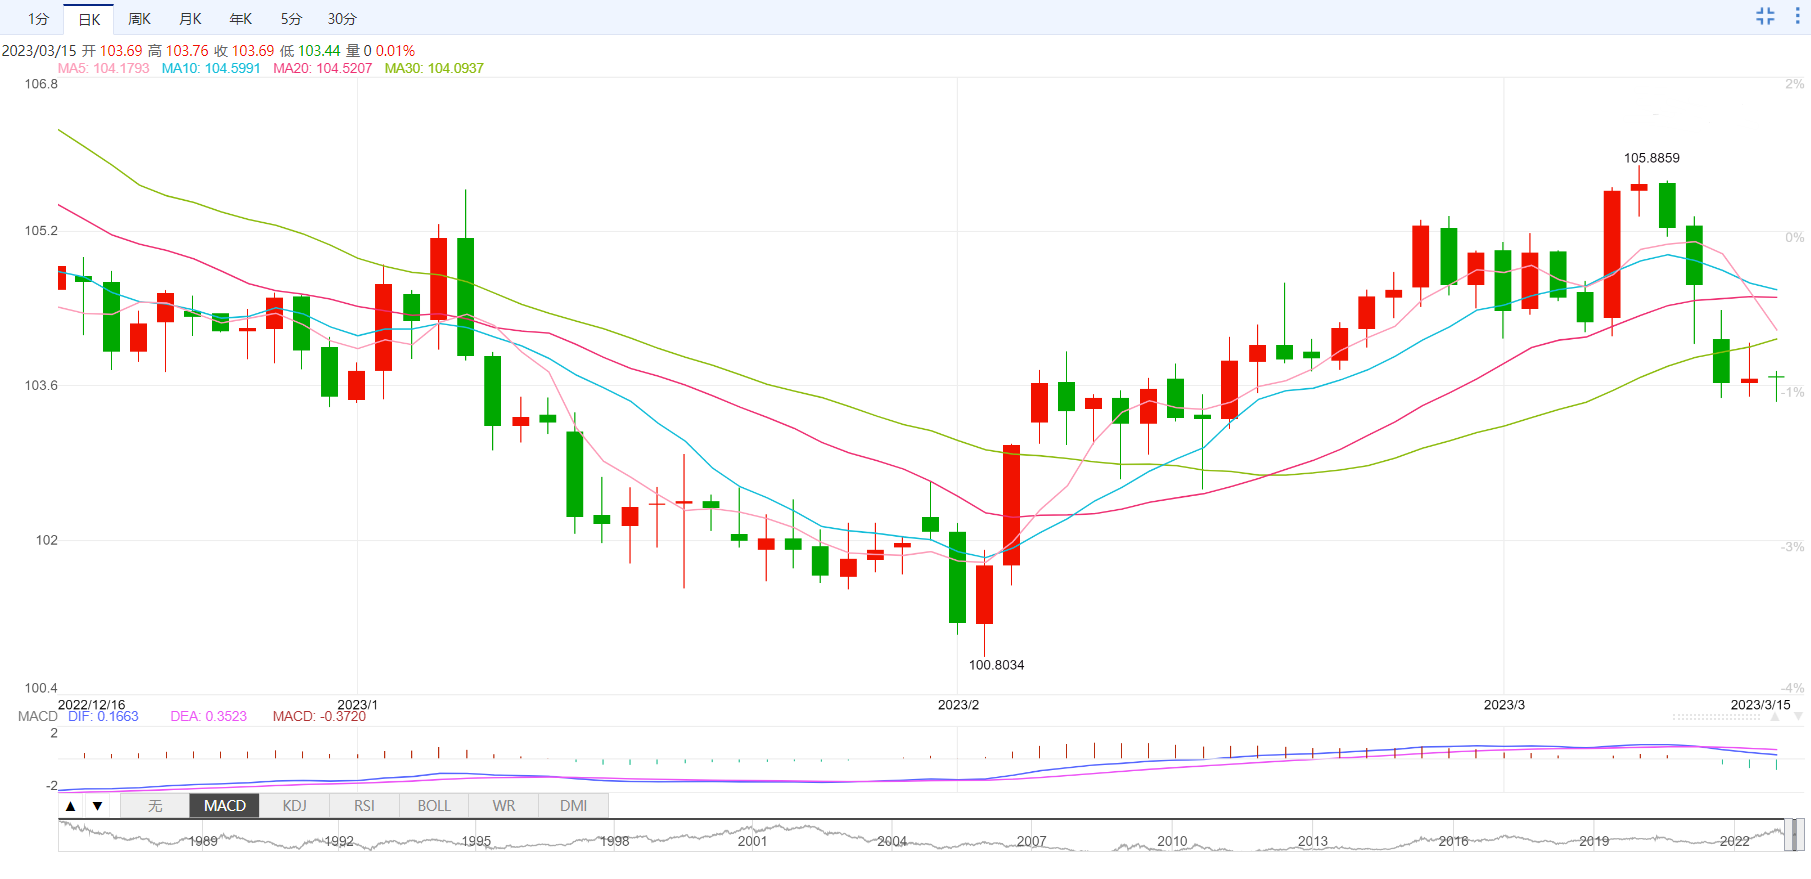The height and width of the screenshot is (879, 1811).
Task: Select the MACD indicator option
Action: 225,806
